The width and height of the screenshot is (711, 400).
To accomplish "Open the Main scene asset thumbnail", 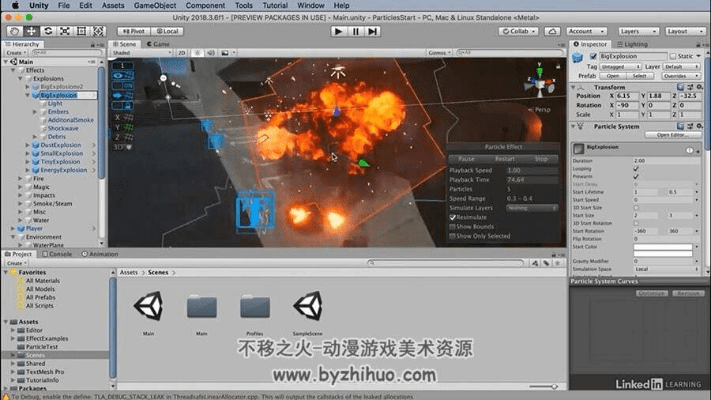I will pos(148,306).
